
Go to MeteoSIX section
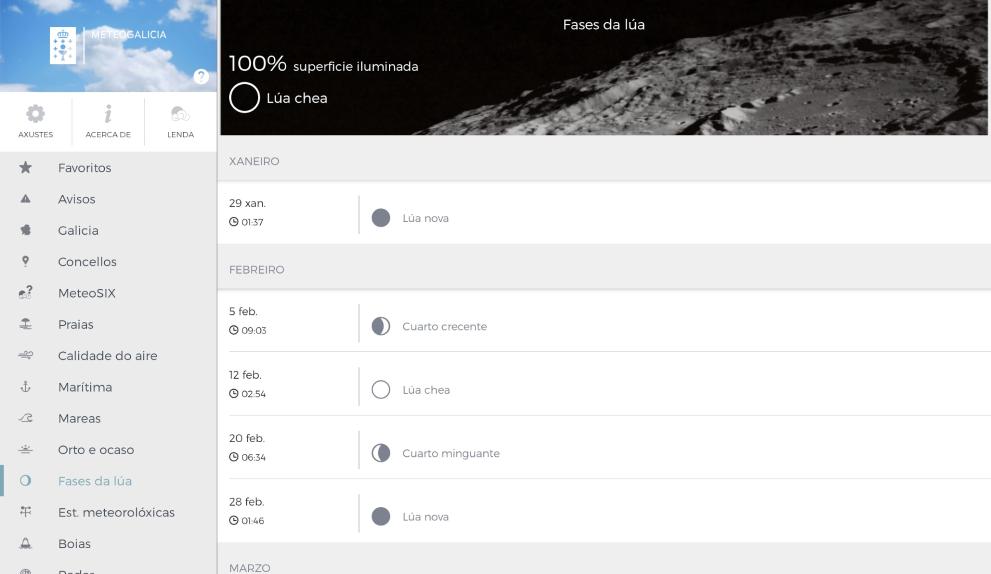tap(86, 293)
